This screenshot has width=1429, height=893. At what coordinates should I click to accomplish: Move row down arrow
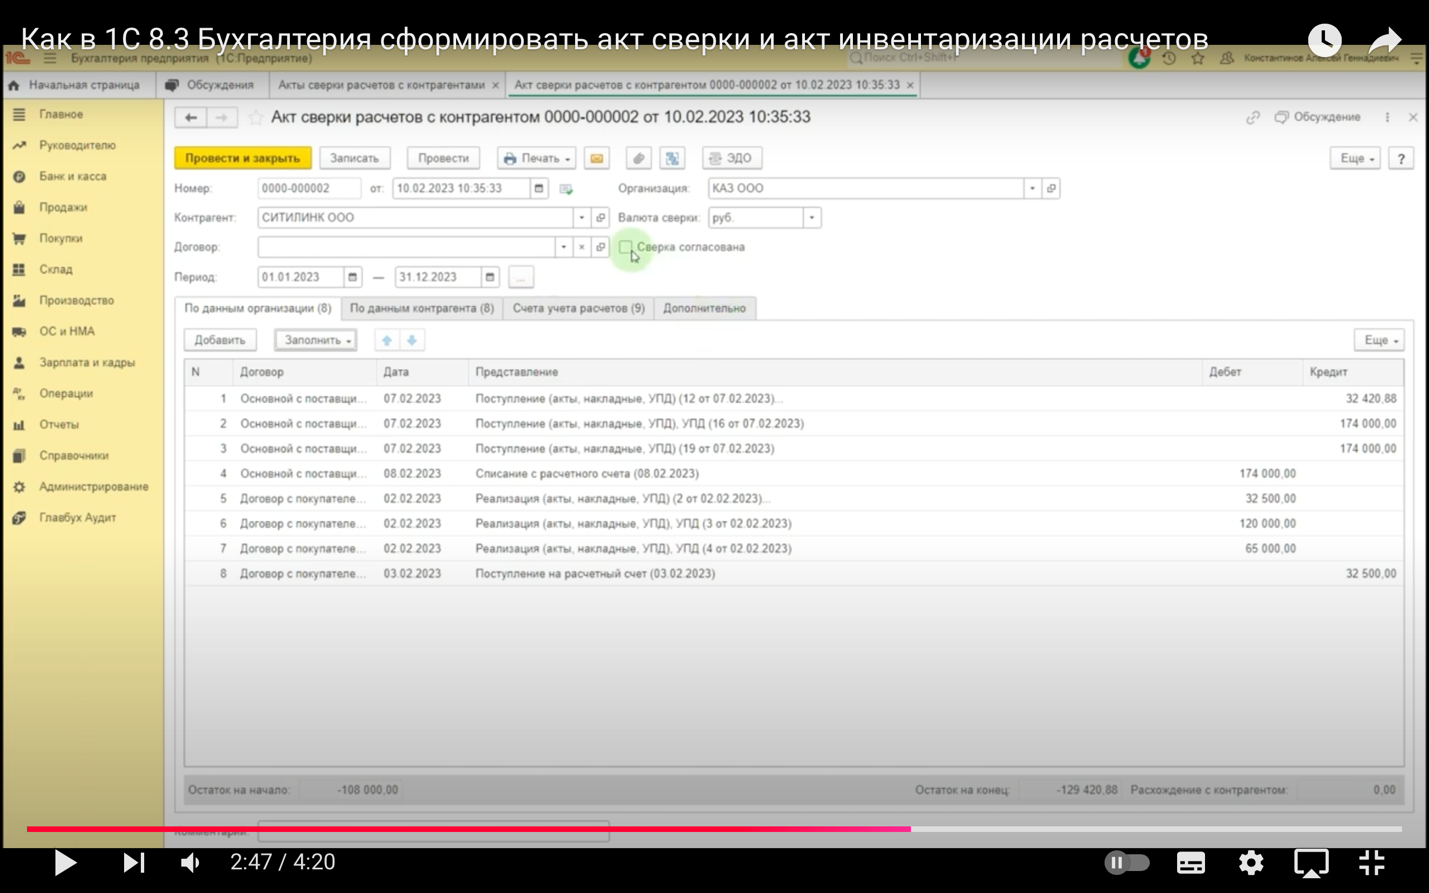412,340
